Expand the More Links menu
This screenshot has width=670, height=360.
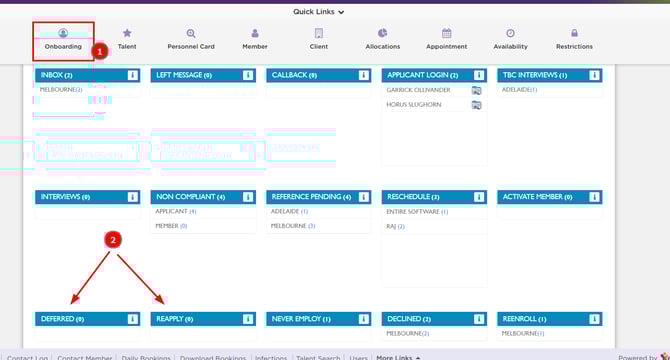click(x=398, y=357)
